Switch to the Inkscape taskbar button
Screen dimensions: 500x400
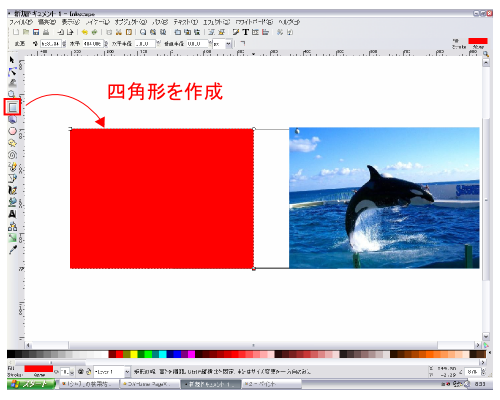211,384
